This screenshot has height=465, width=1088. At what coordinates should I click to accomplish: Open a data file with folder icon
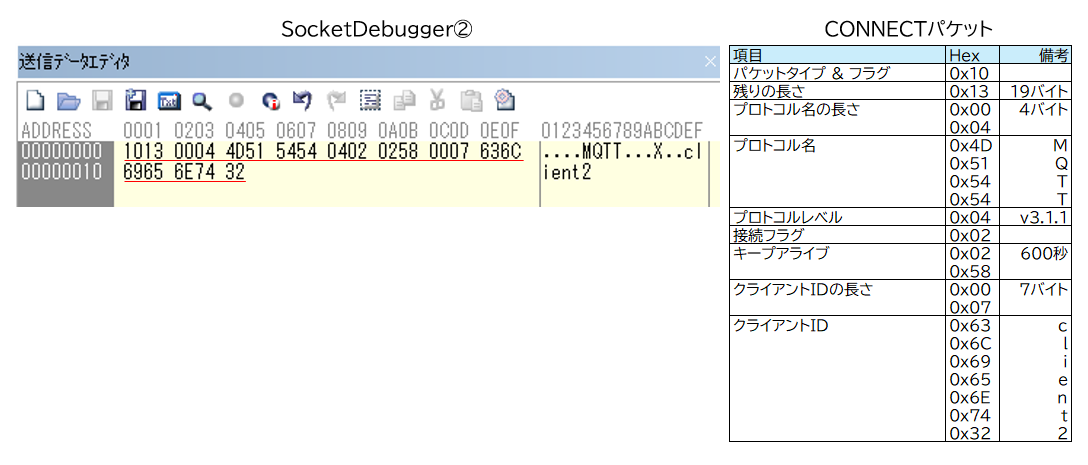(68, 101)
